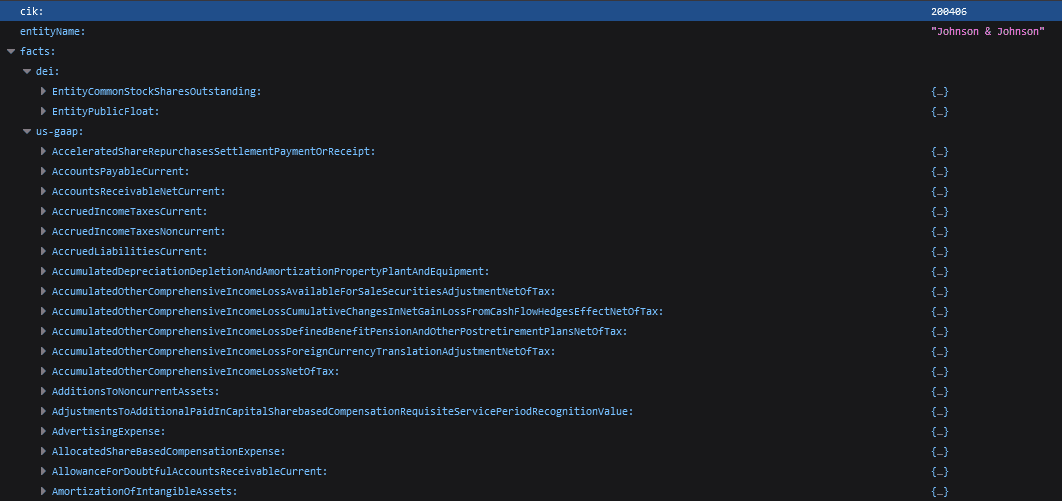Select the dei key label

tap(47, 71)
